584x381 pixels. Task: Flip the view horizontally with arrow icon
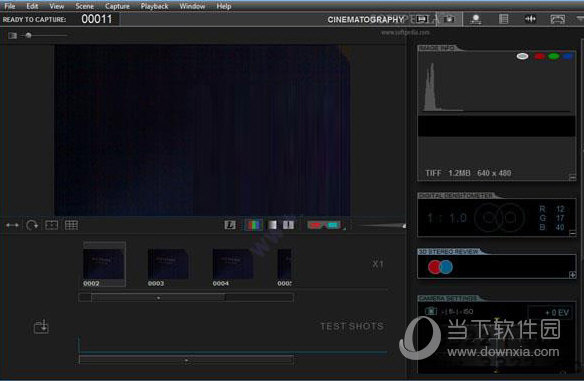click(12, 225)
